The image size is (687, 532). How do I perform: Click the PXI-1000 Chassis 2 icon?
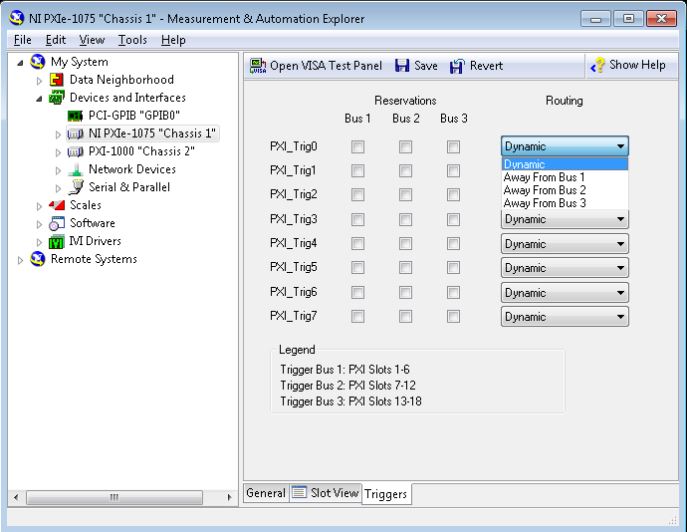(75, 152)
